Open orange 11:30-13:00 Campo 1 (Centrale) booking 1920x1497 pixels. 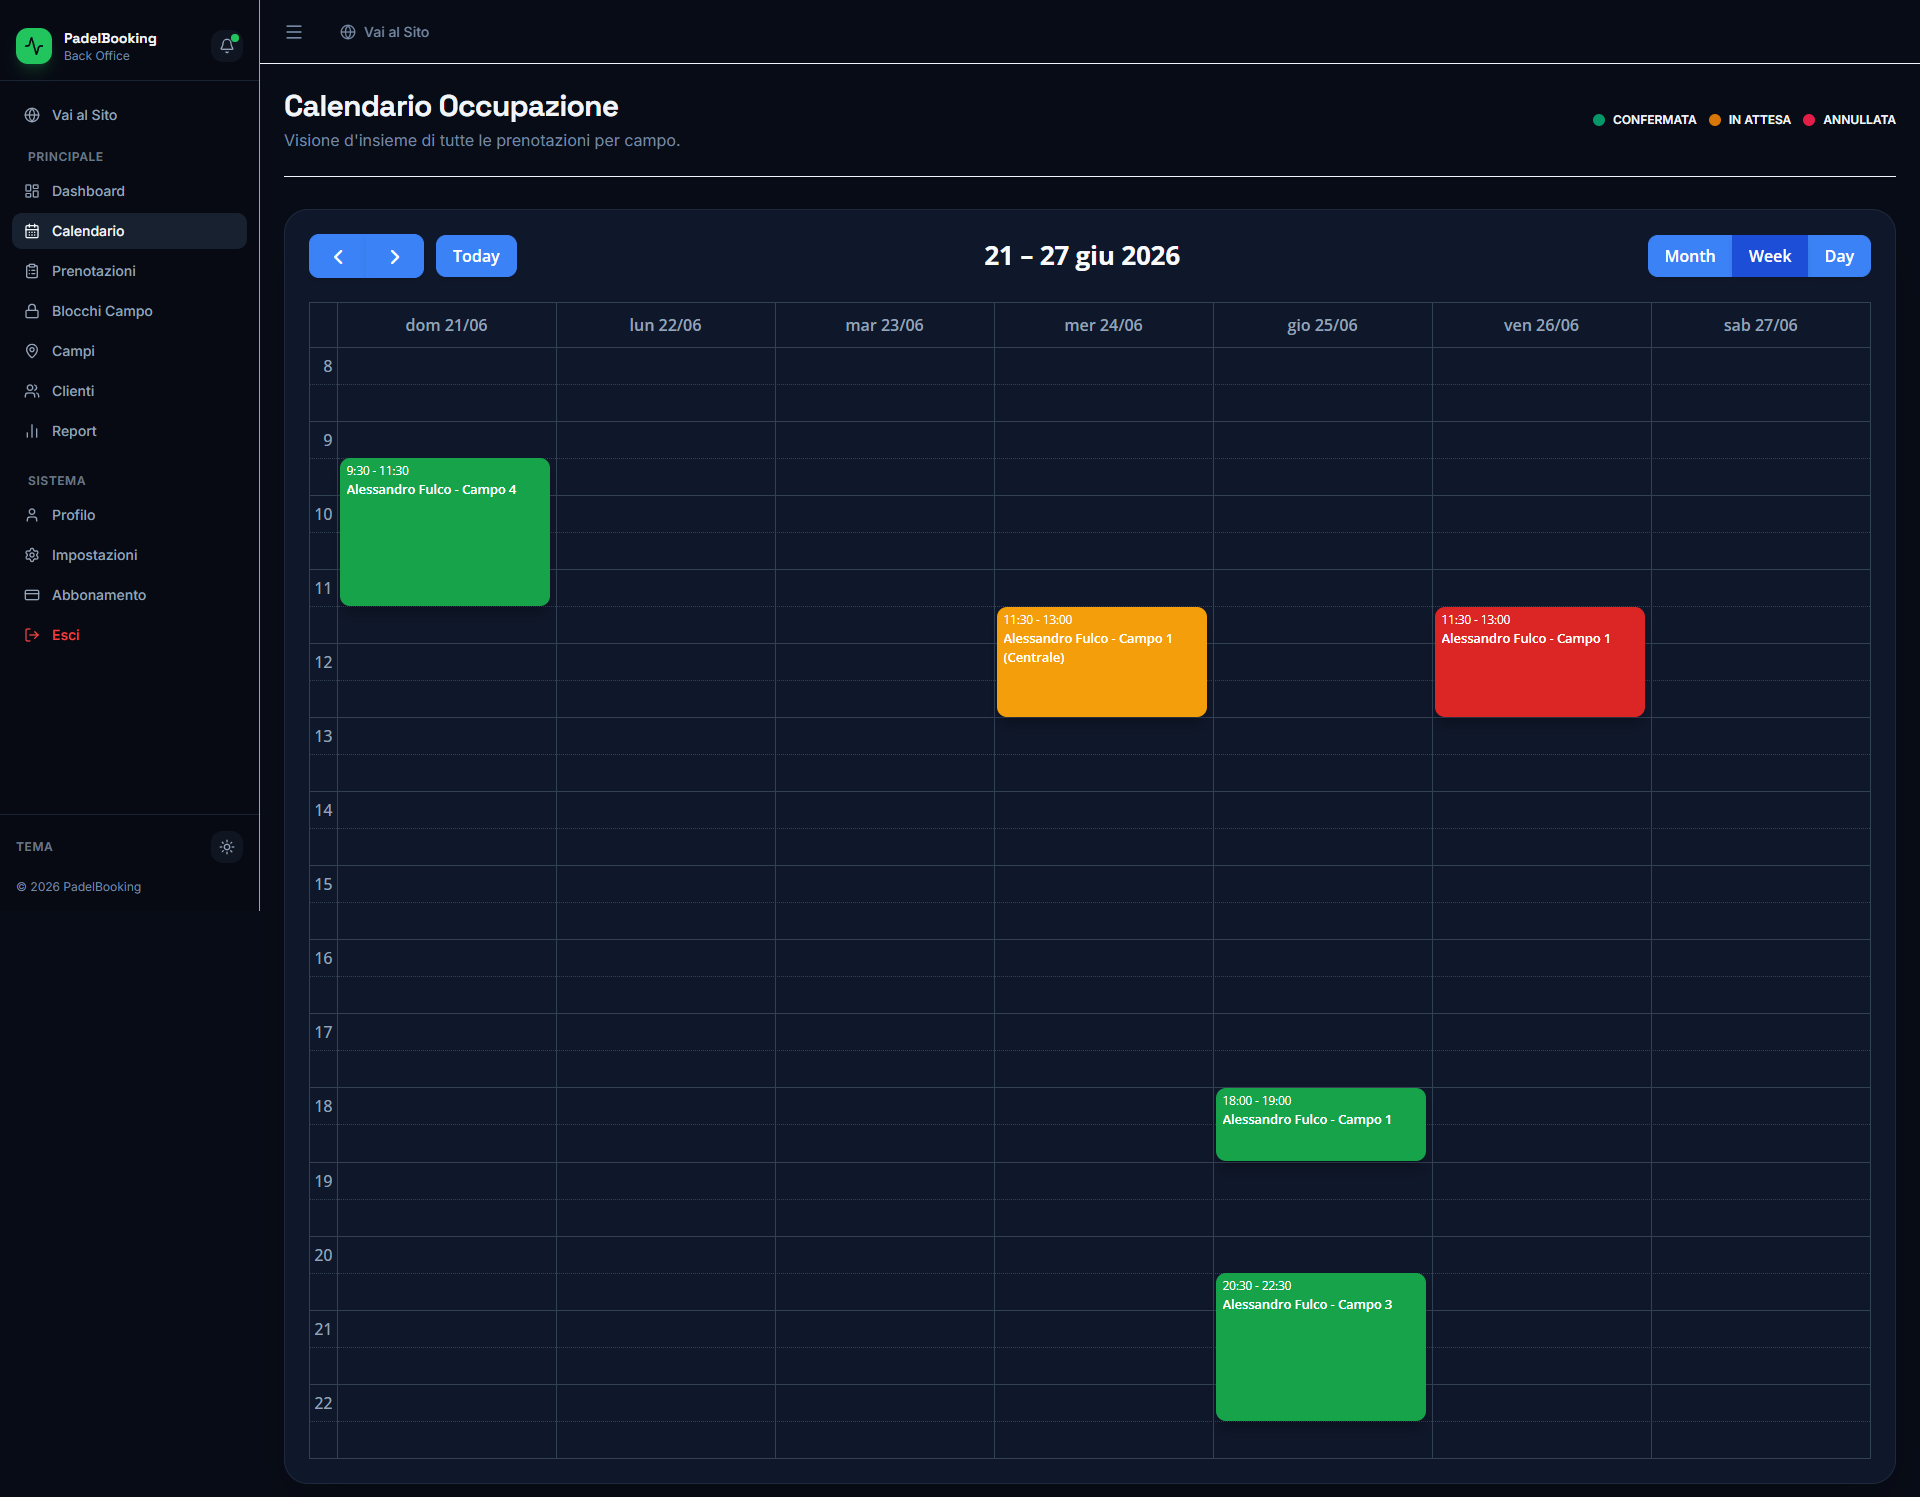coord(1102,662)
